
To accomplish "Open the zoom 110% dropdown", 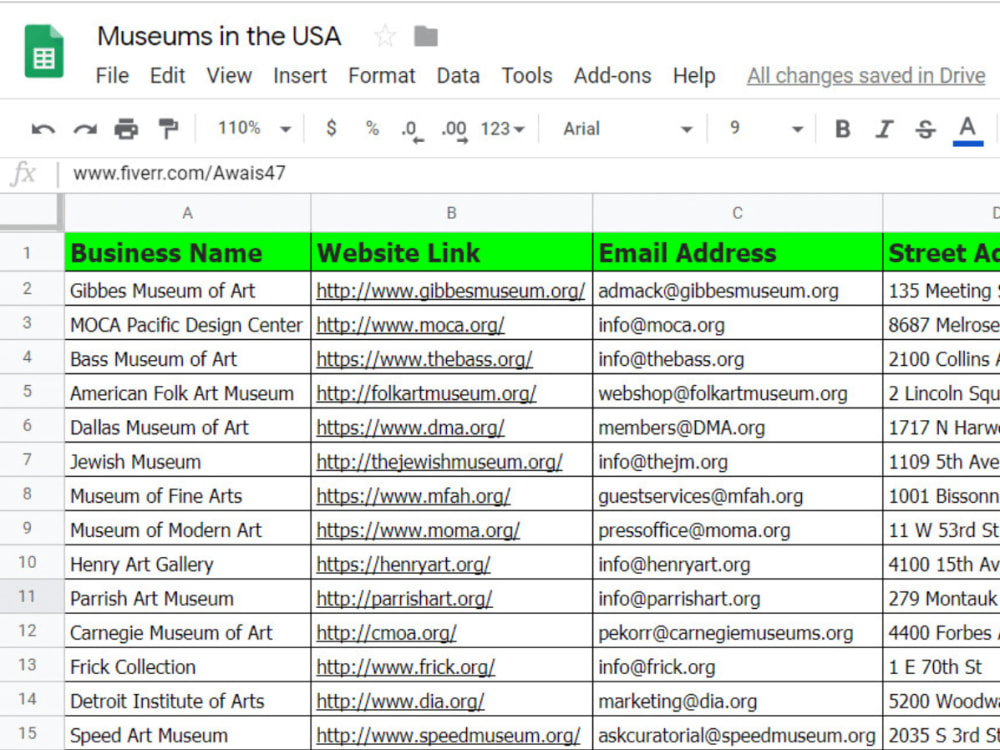I will coord(254,129).
